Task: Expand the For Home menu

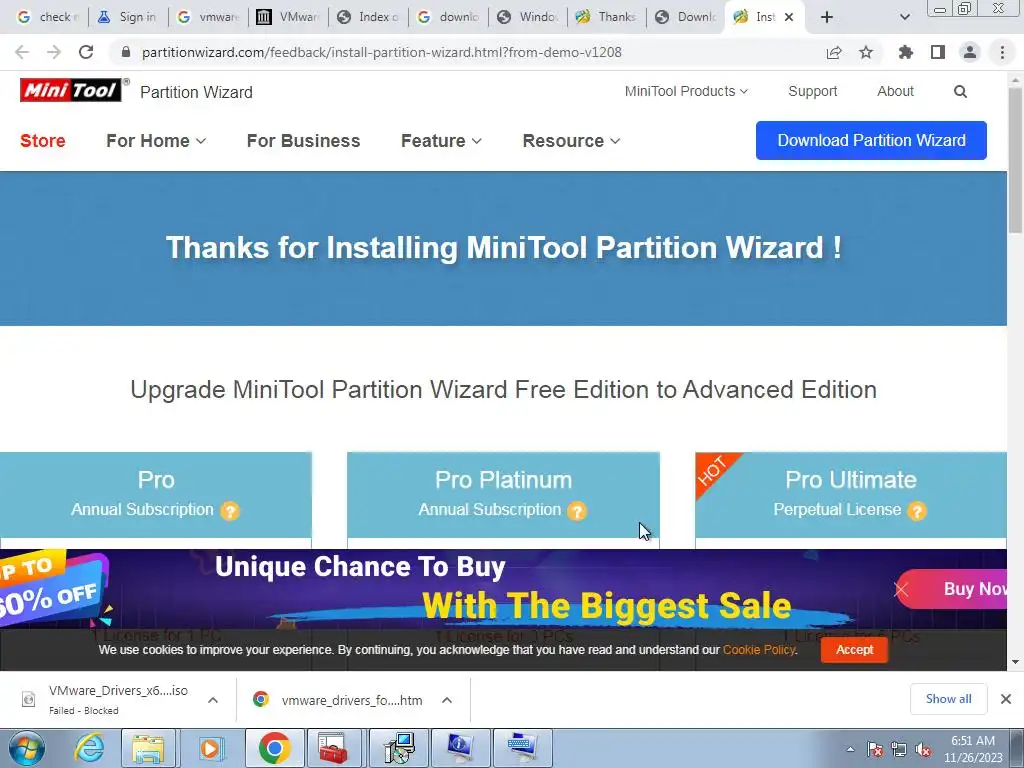Action: point(156,141)
